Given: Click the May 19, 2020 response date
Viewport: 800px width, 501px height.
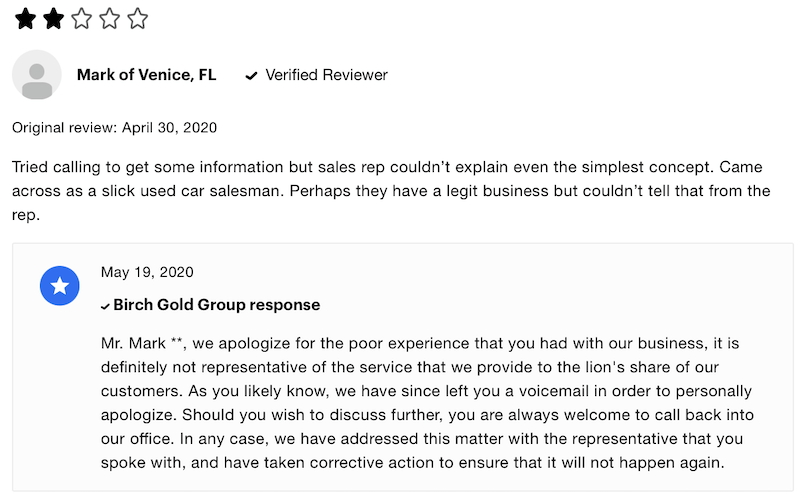Looking at the screenshot, I should [147, 272].
